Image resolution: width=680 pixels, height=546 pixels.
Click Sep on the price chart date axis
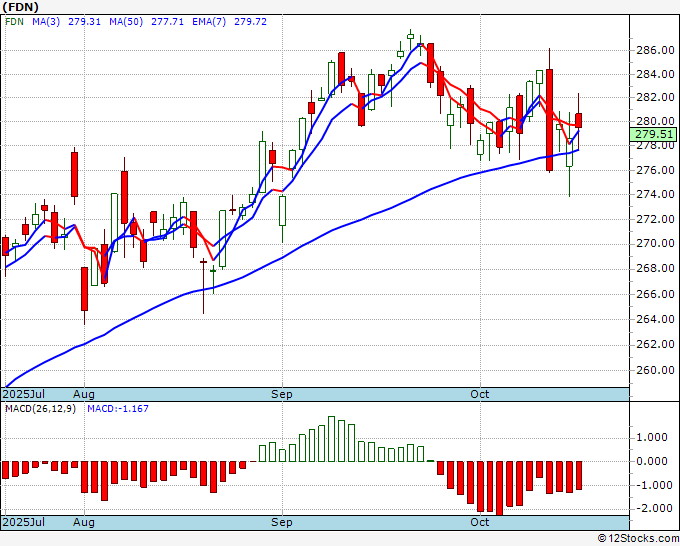282,394
